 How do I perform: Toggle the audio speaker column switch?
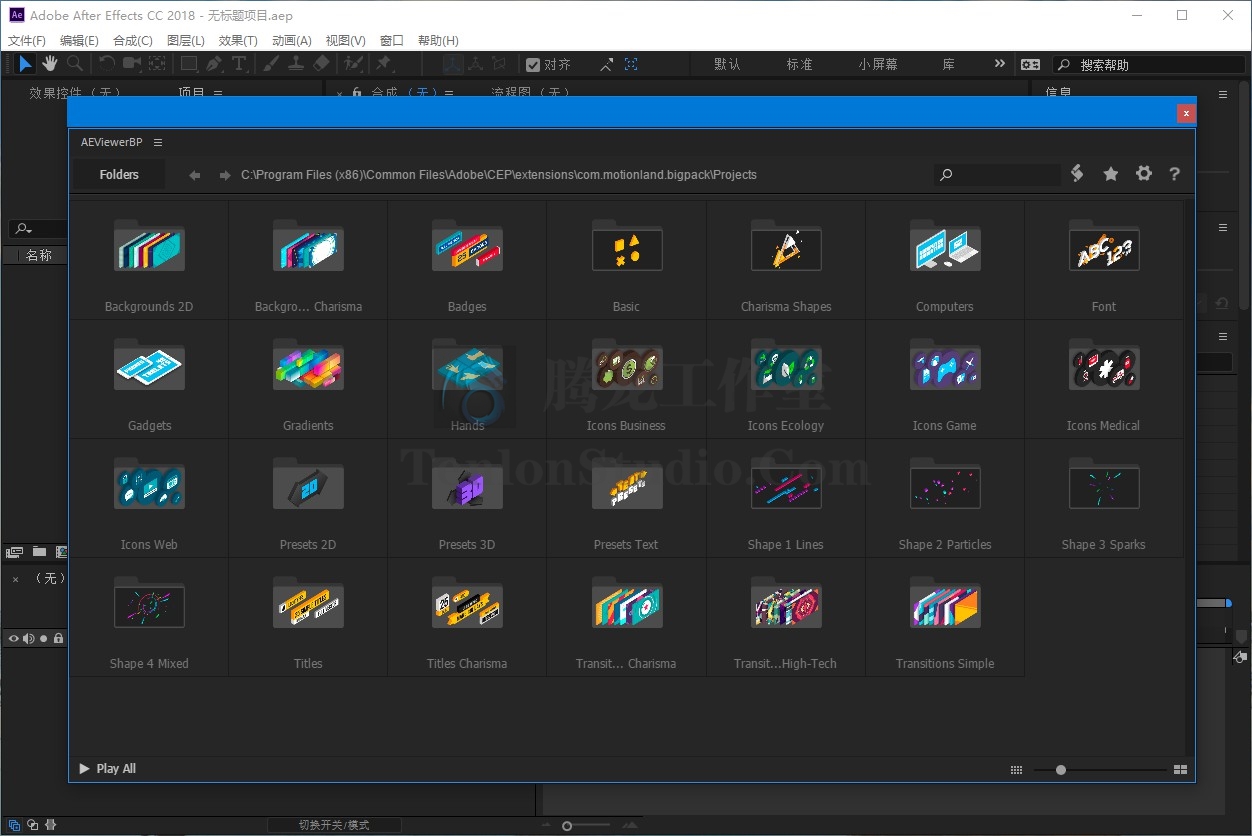pyautogui.click(x=28, y=638)
